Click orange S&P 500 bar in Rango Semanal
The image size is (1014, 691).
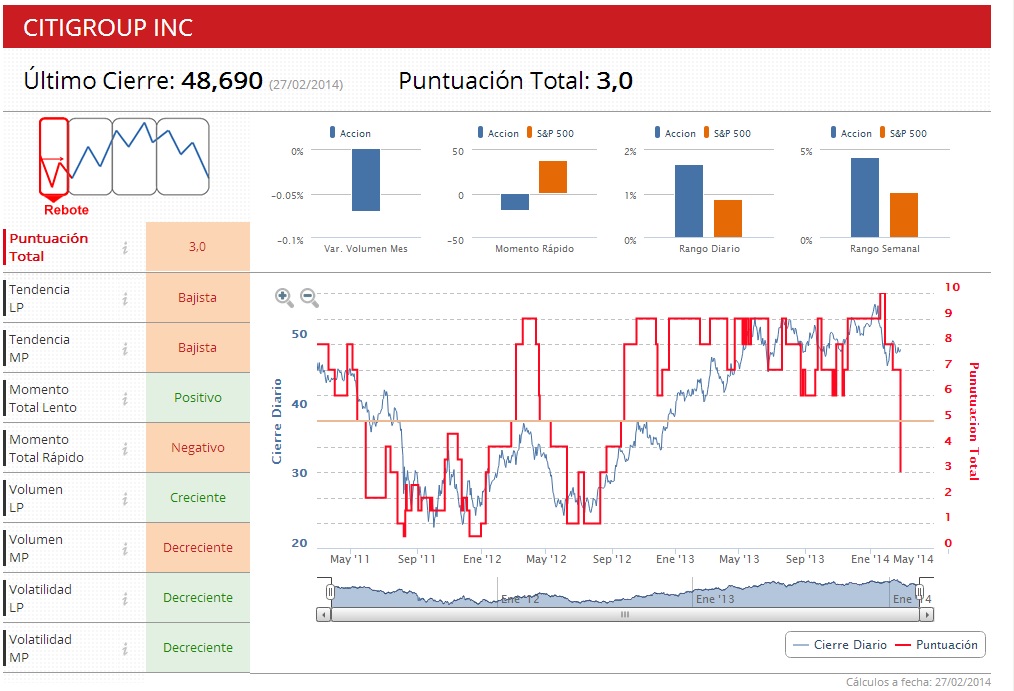(x=904, y=215)
